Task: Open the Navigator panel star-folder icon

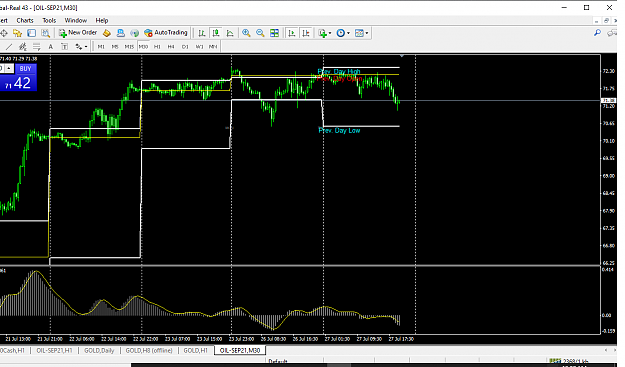Action: pos(17,33)
